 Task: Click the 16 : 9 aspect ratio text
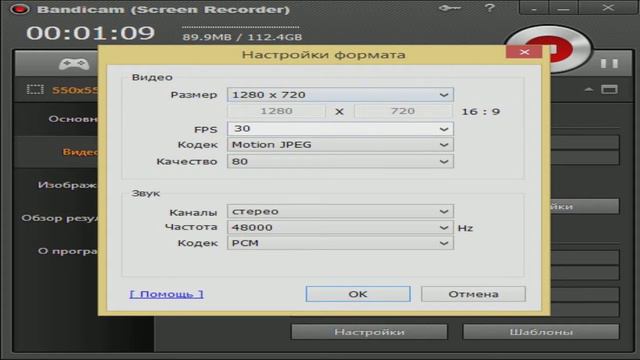[x=480, y=112]
